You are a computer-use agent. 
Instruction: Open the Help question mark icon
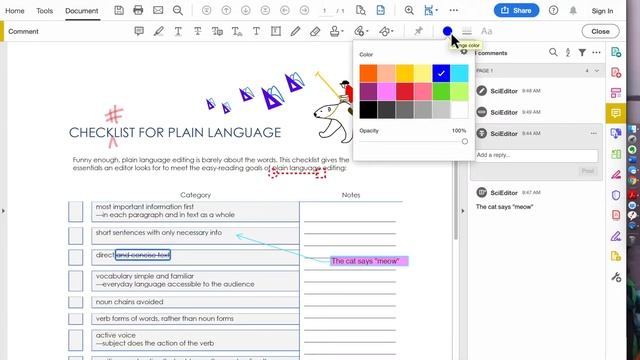tap(553, 11)
